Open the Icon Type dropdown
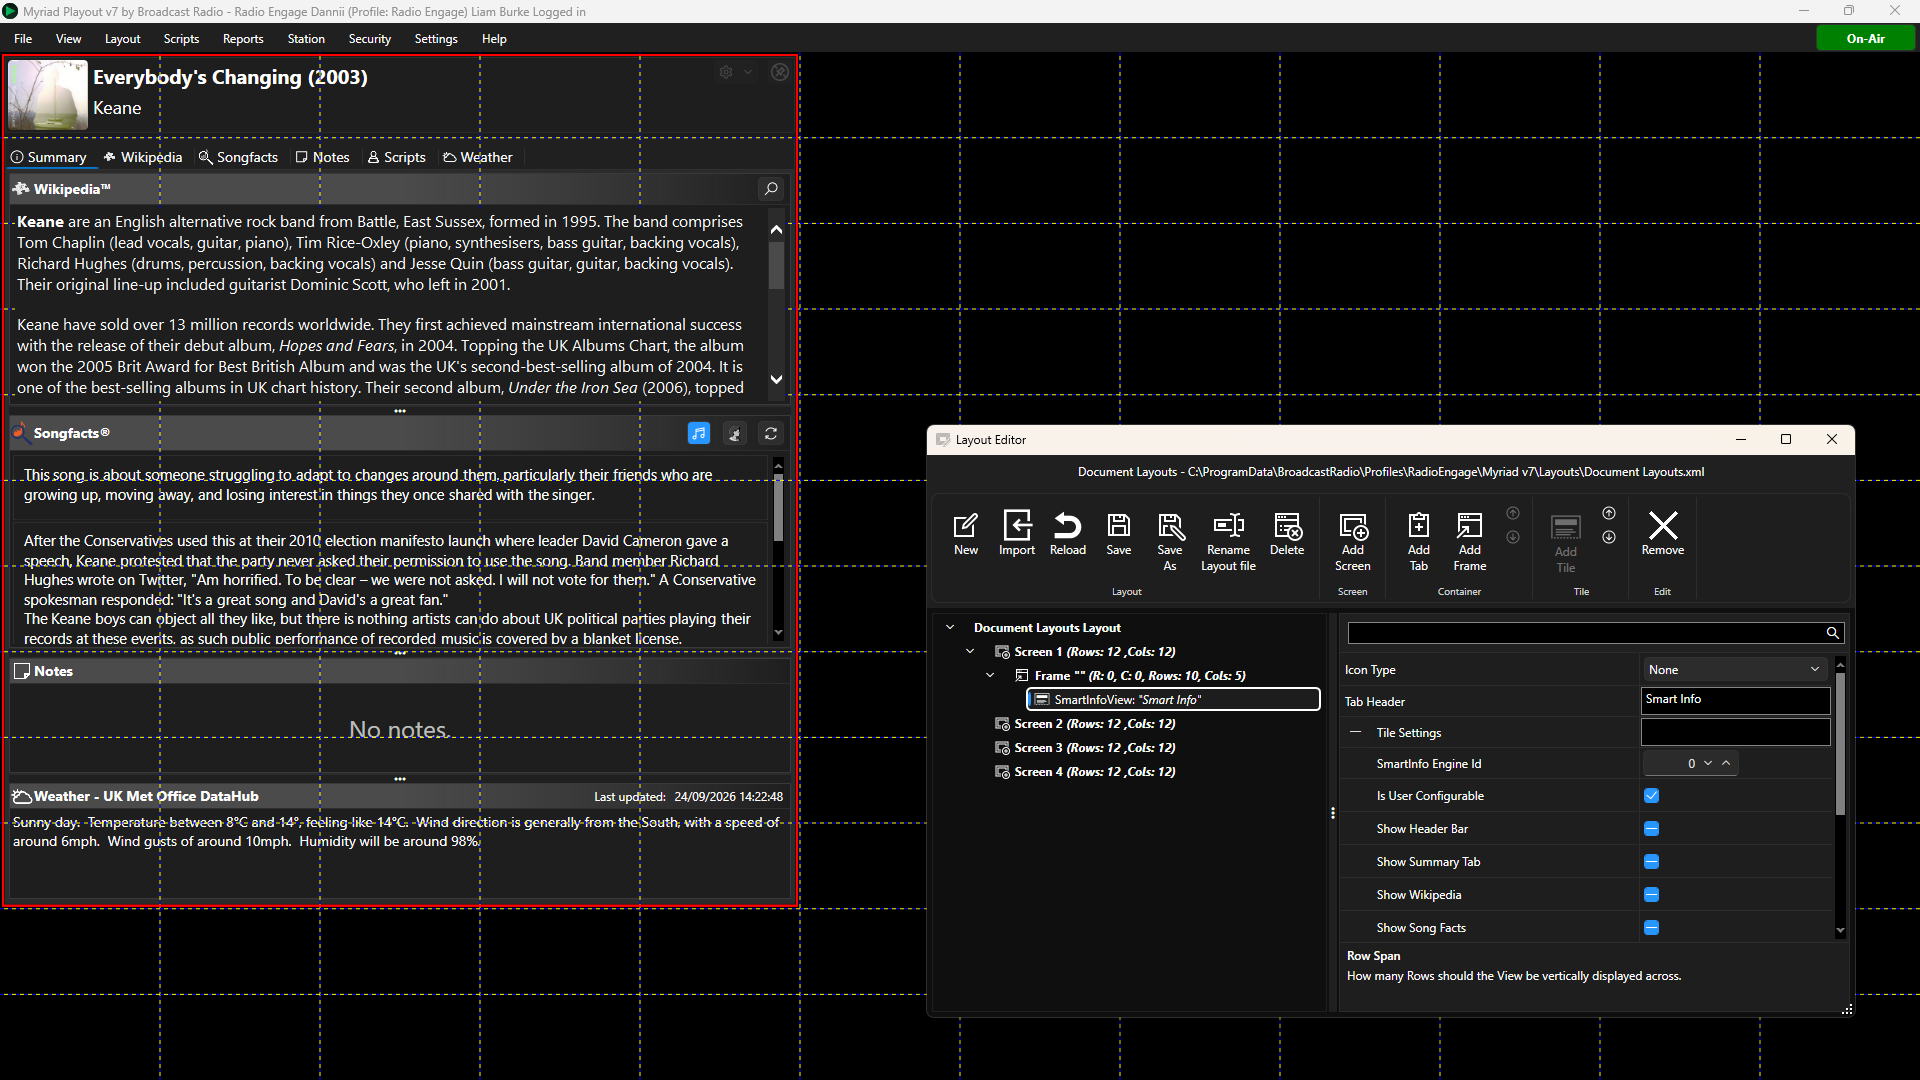Image resolution: width=1920 pixels, height=1080 pixels. tap(1735, 670)
